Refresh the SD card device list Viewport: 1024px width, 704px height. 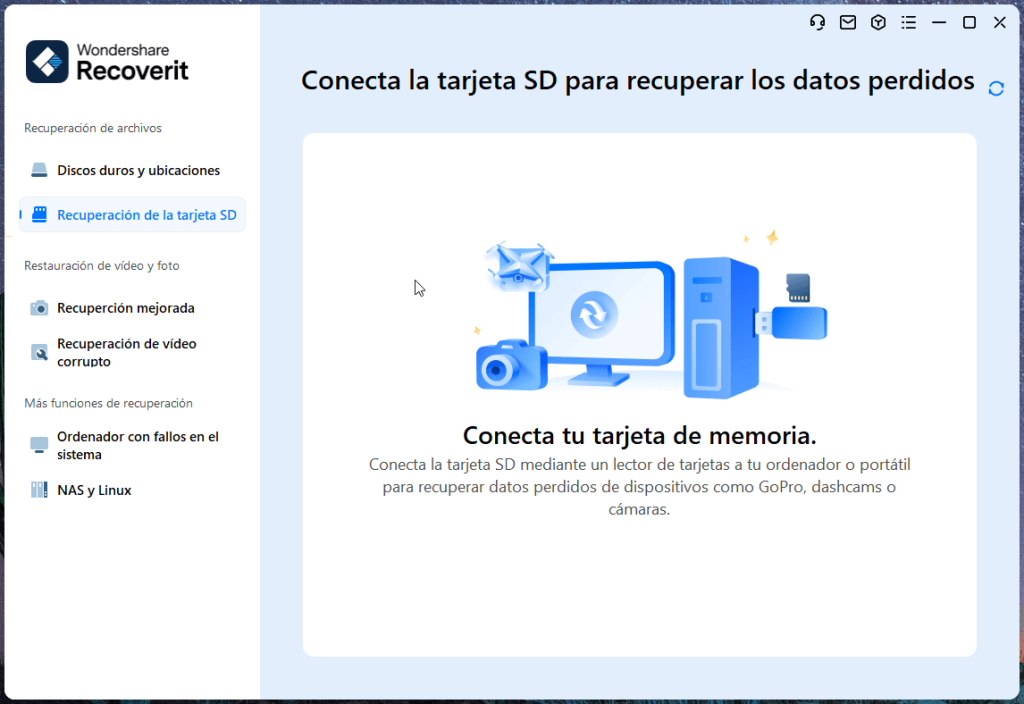[996, 88]
